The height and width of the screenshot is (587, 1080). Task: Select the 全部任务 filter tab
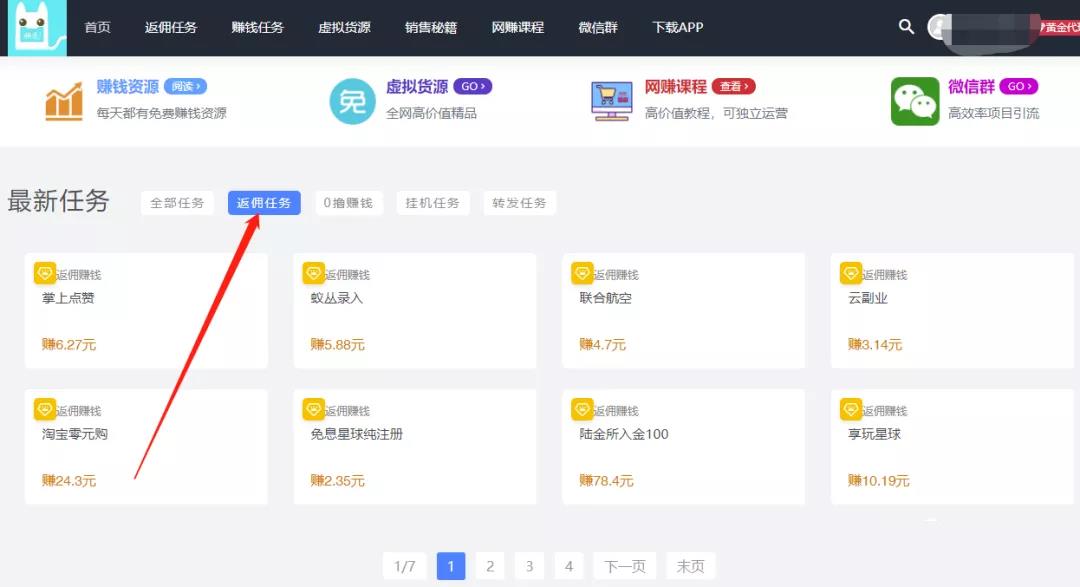pos(177,202)
